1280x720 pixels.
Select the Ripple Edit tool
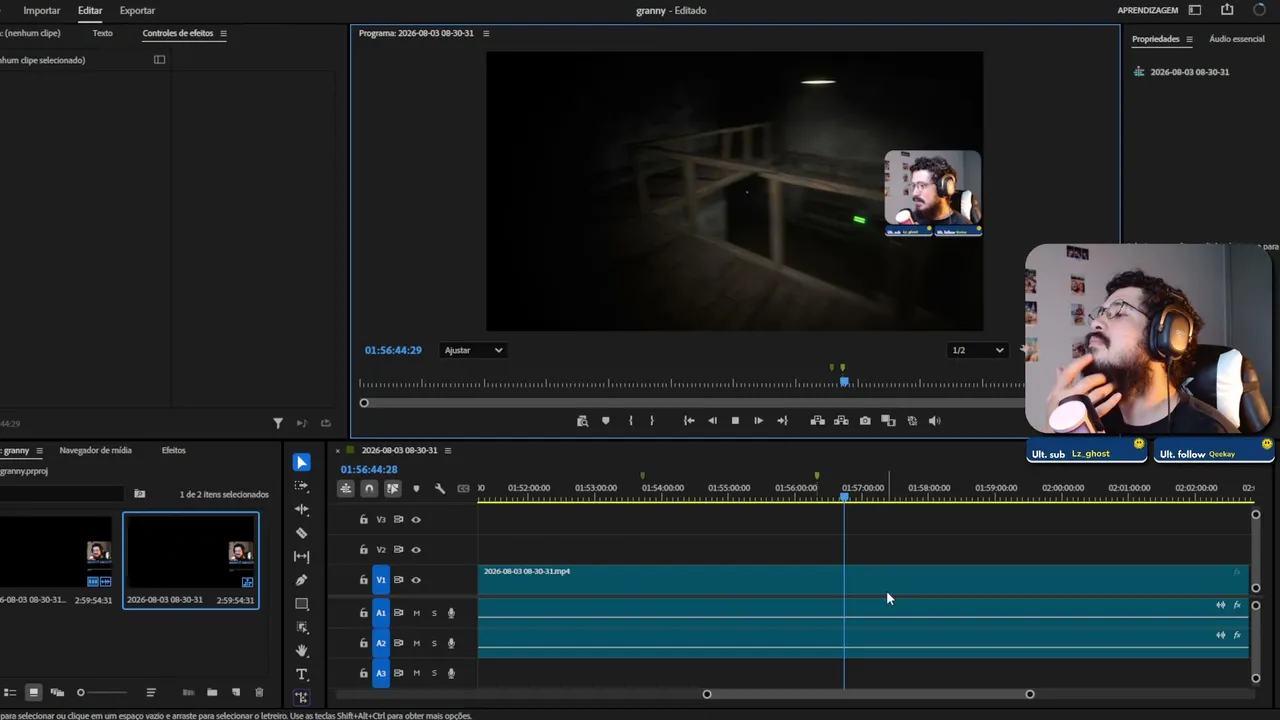(x=301, y=509)
